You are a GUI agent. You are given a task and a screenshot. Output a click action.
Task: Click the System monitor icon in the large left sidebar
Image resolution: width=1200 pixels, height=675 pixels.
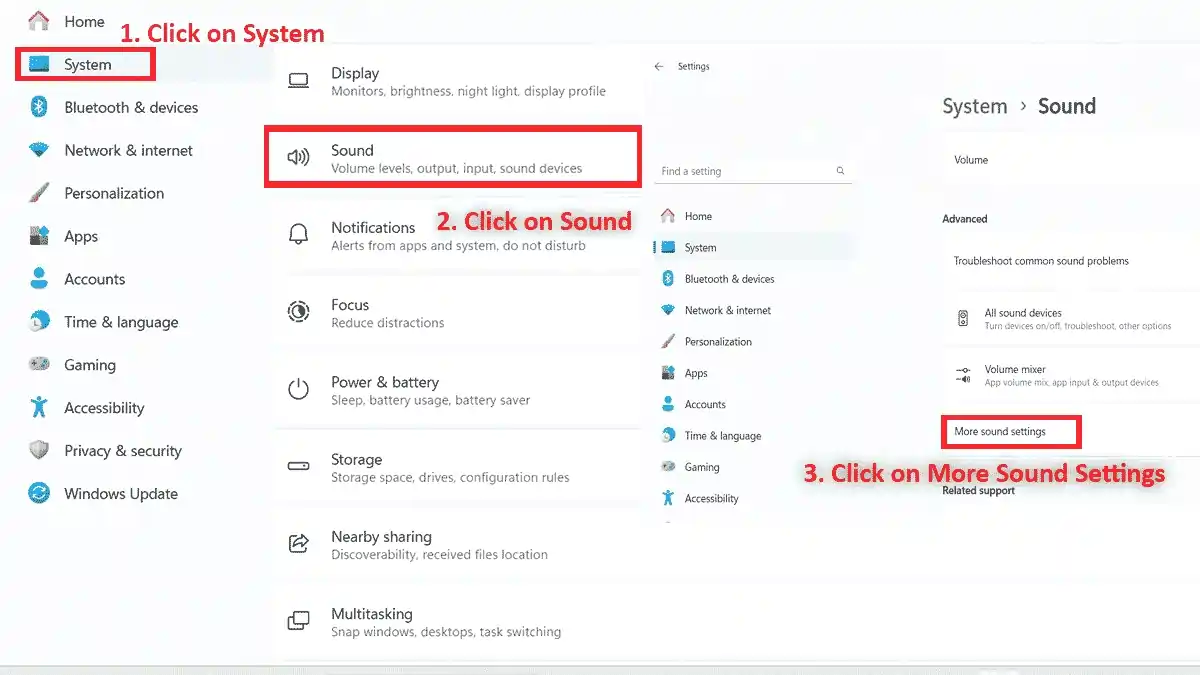click(39, 65)
